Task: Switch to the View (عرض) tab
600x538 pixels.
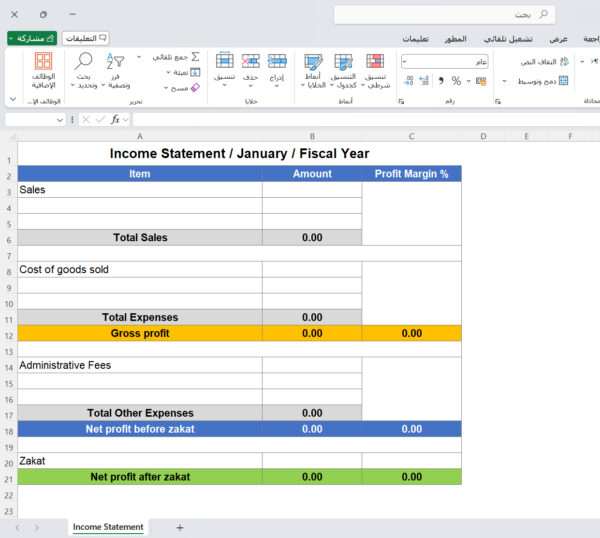Action: tap(558, 38)
